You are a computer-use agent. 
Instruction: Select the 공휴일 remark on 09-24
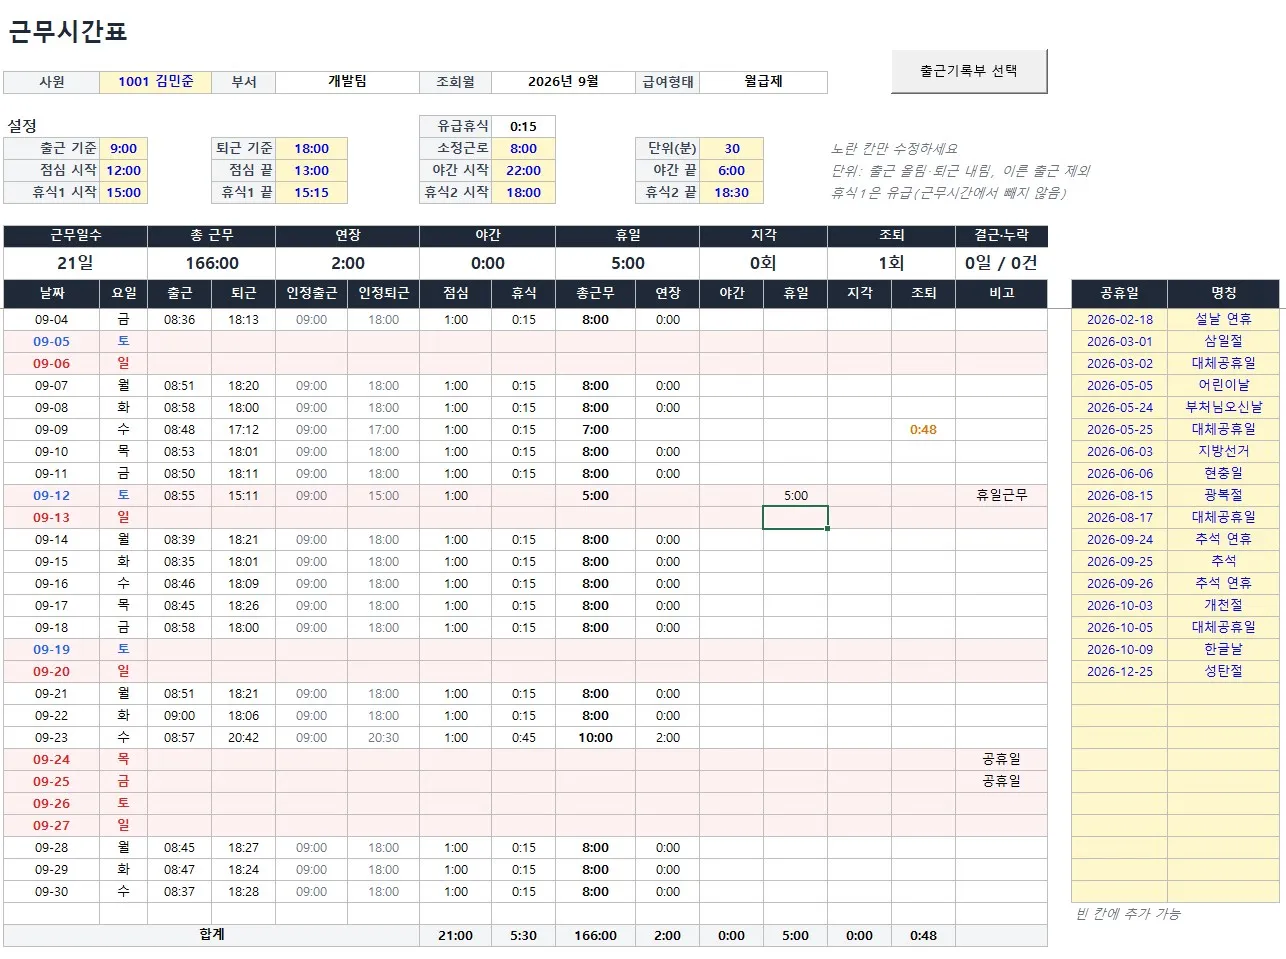(1001, 760)
